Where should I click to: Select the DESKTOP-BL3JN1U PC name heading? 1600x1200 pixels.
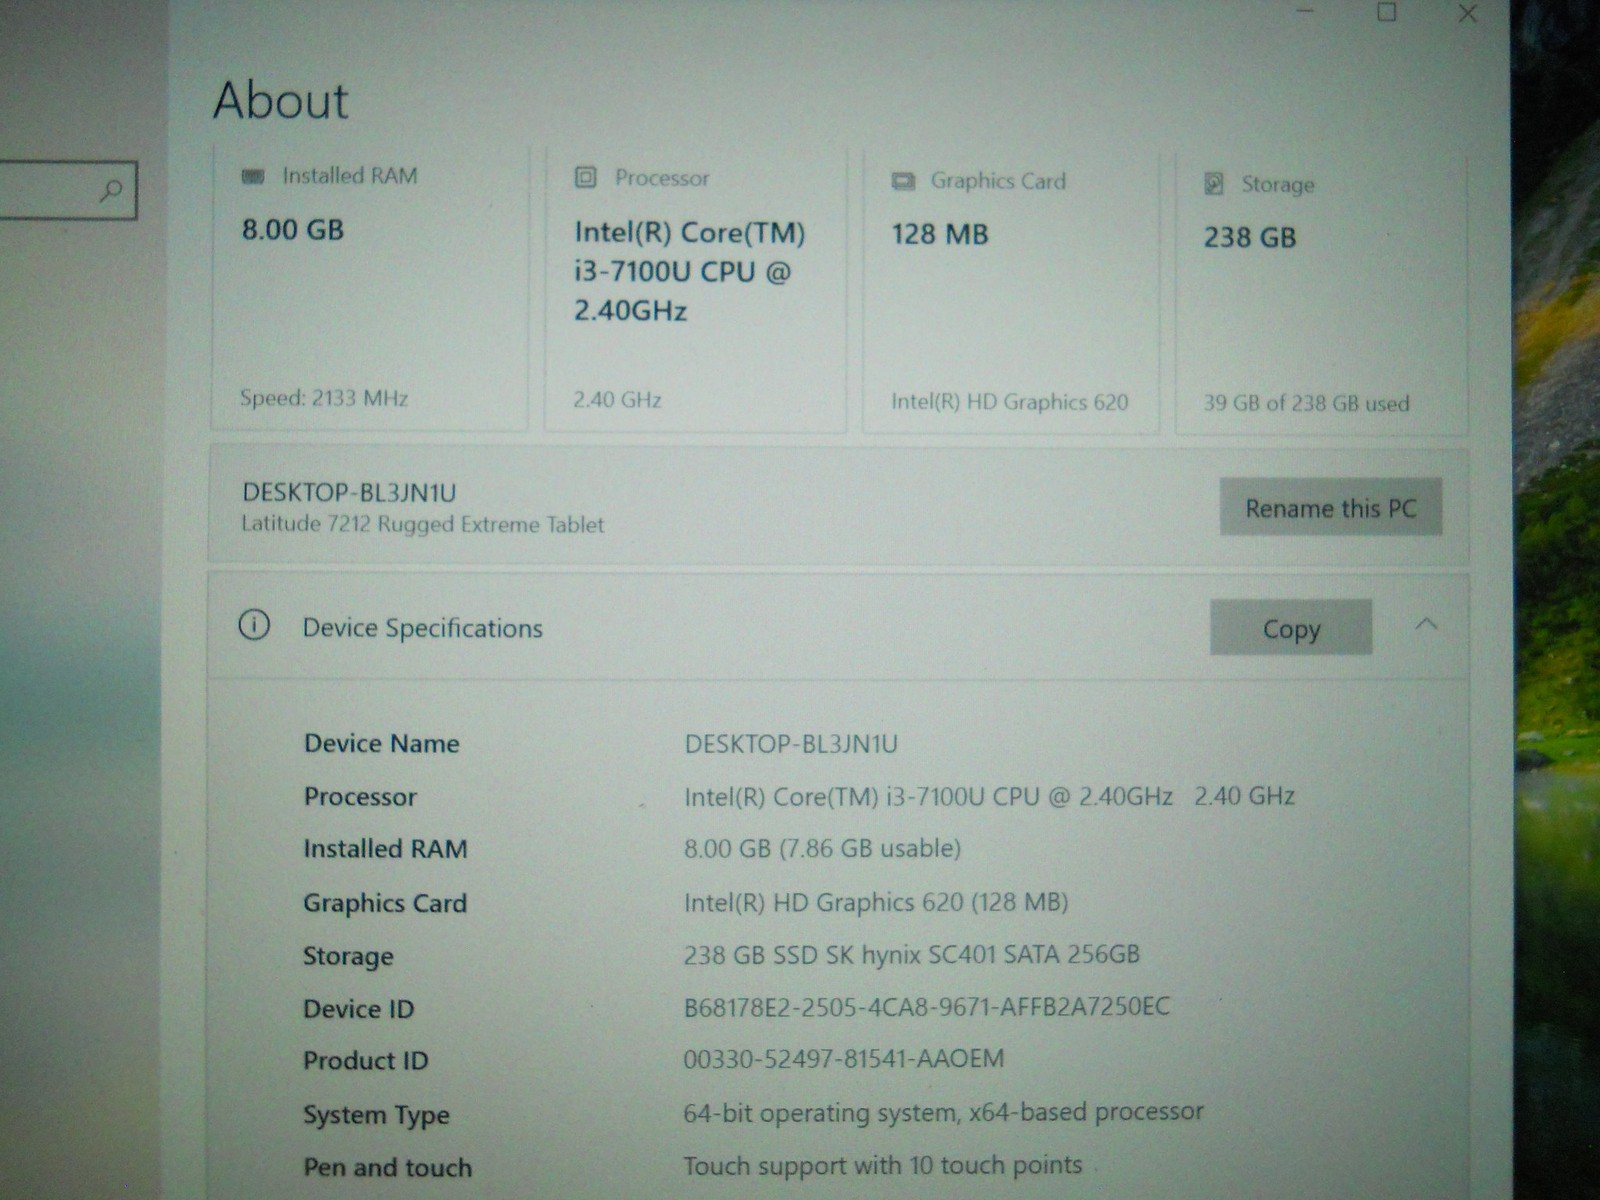point(349,492)
